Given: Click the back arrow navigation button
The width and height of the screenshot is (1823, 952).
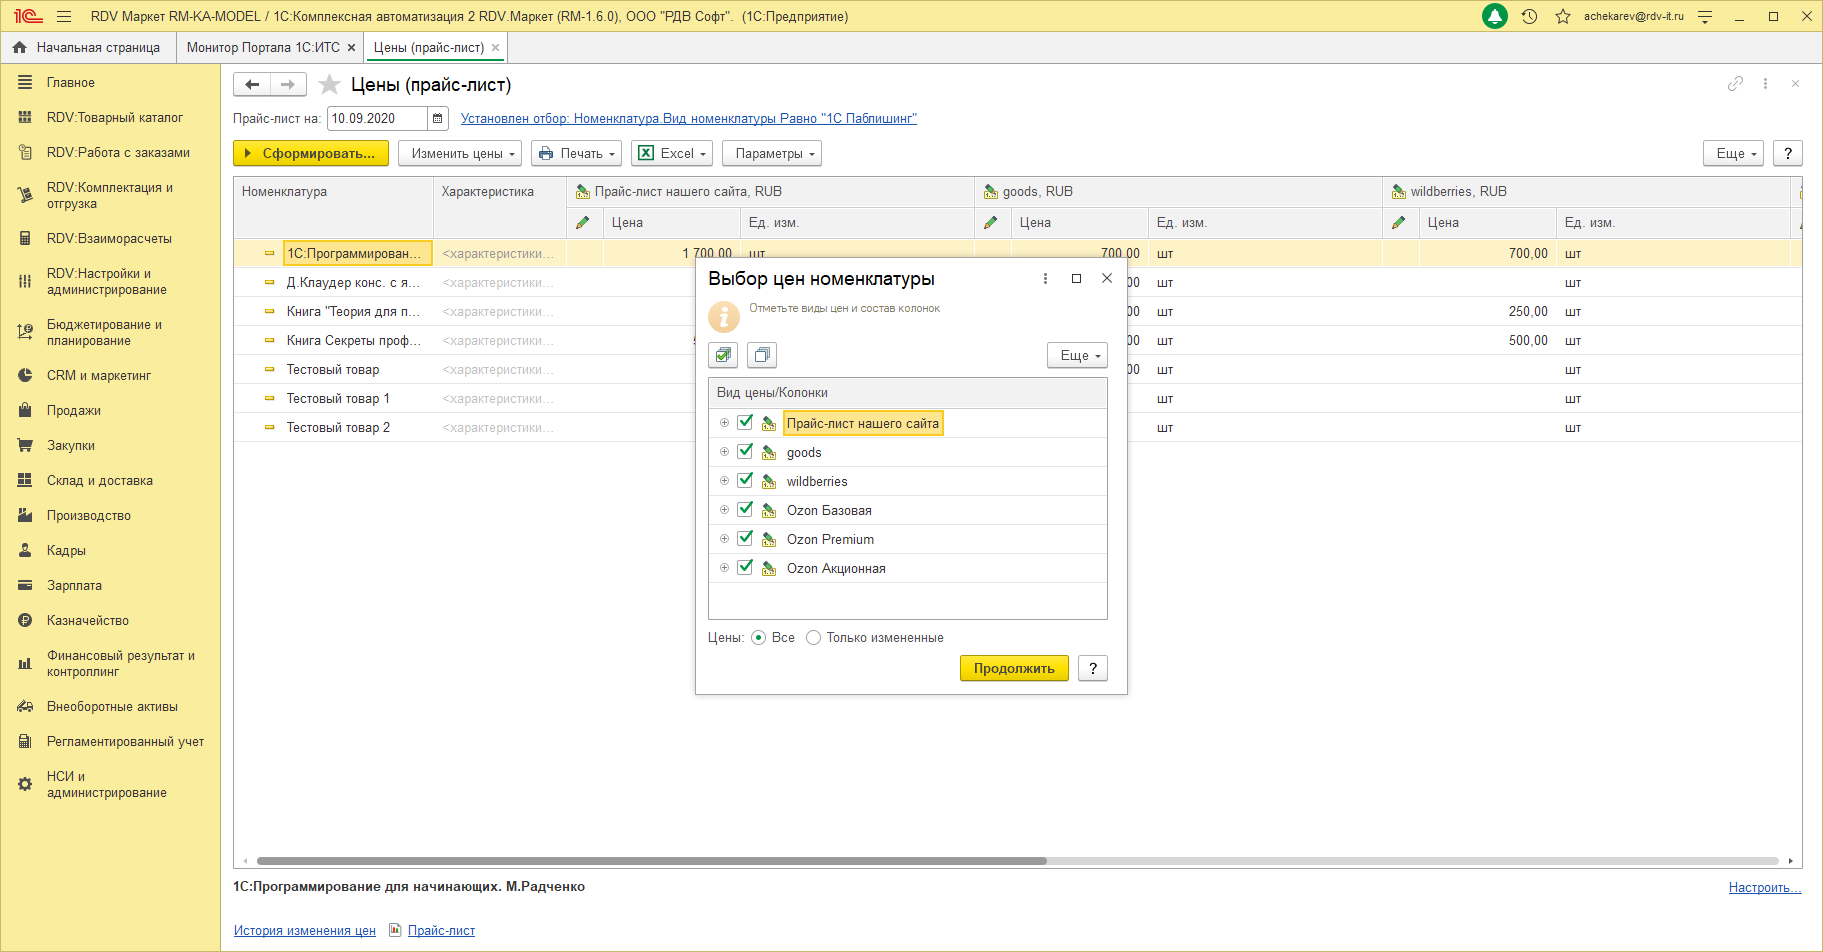Looking at the screenshot, I should point(252,85).
